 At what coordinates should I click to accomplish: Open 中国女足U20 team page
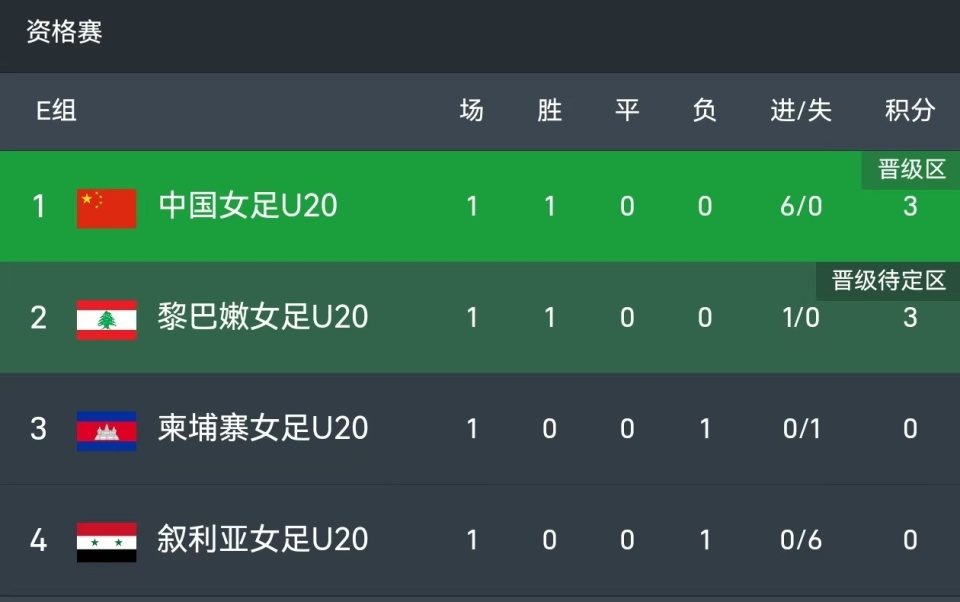(x=248, y=207)
